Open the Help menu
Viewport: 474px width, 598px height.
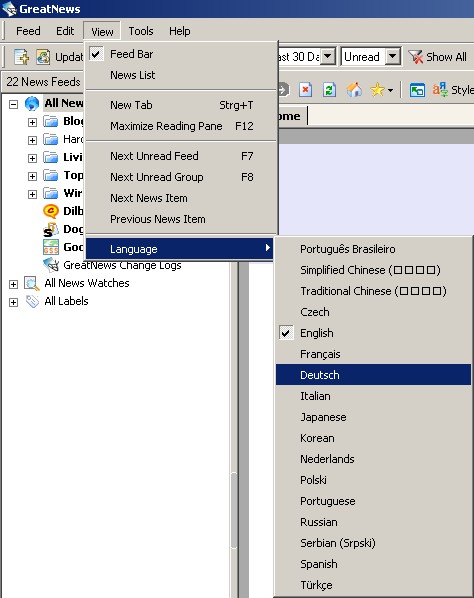pyautogui.click(x=180, y=31)
